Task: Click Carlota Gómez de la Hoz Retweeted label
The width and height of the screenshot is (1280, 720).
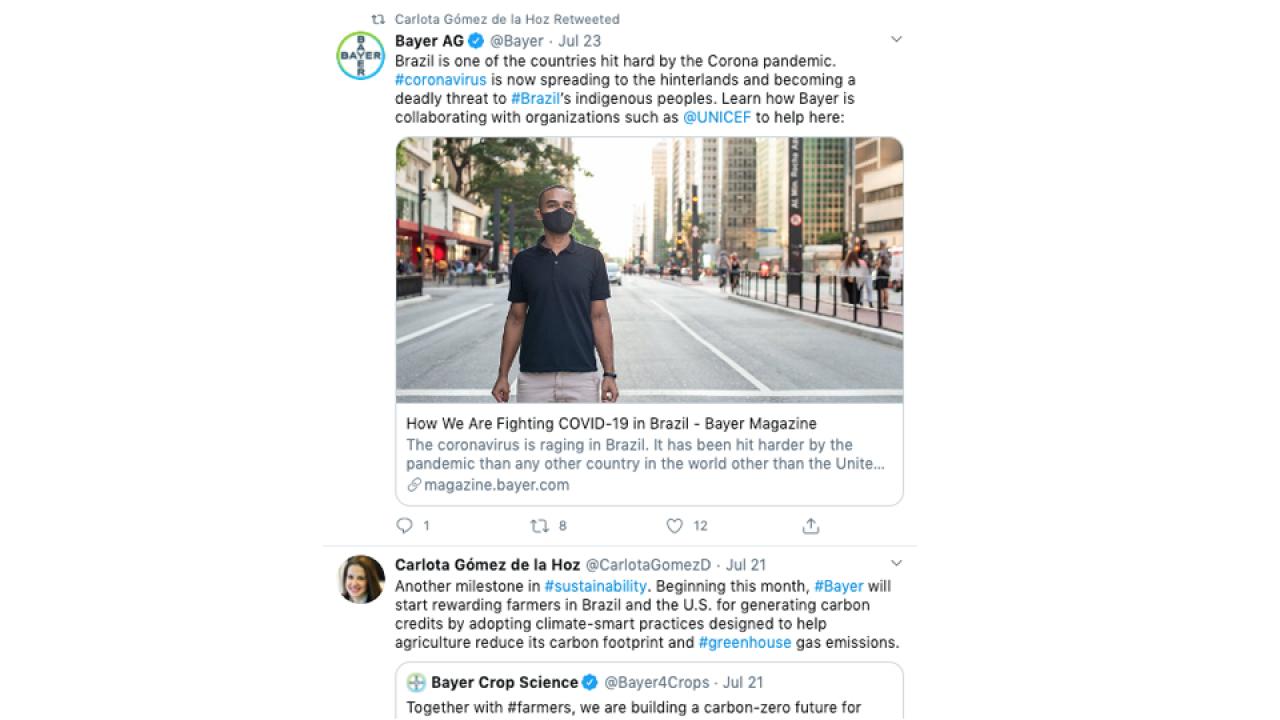Action: coord(507,19)
